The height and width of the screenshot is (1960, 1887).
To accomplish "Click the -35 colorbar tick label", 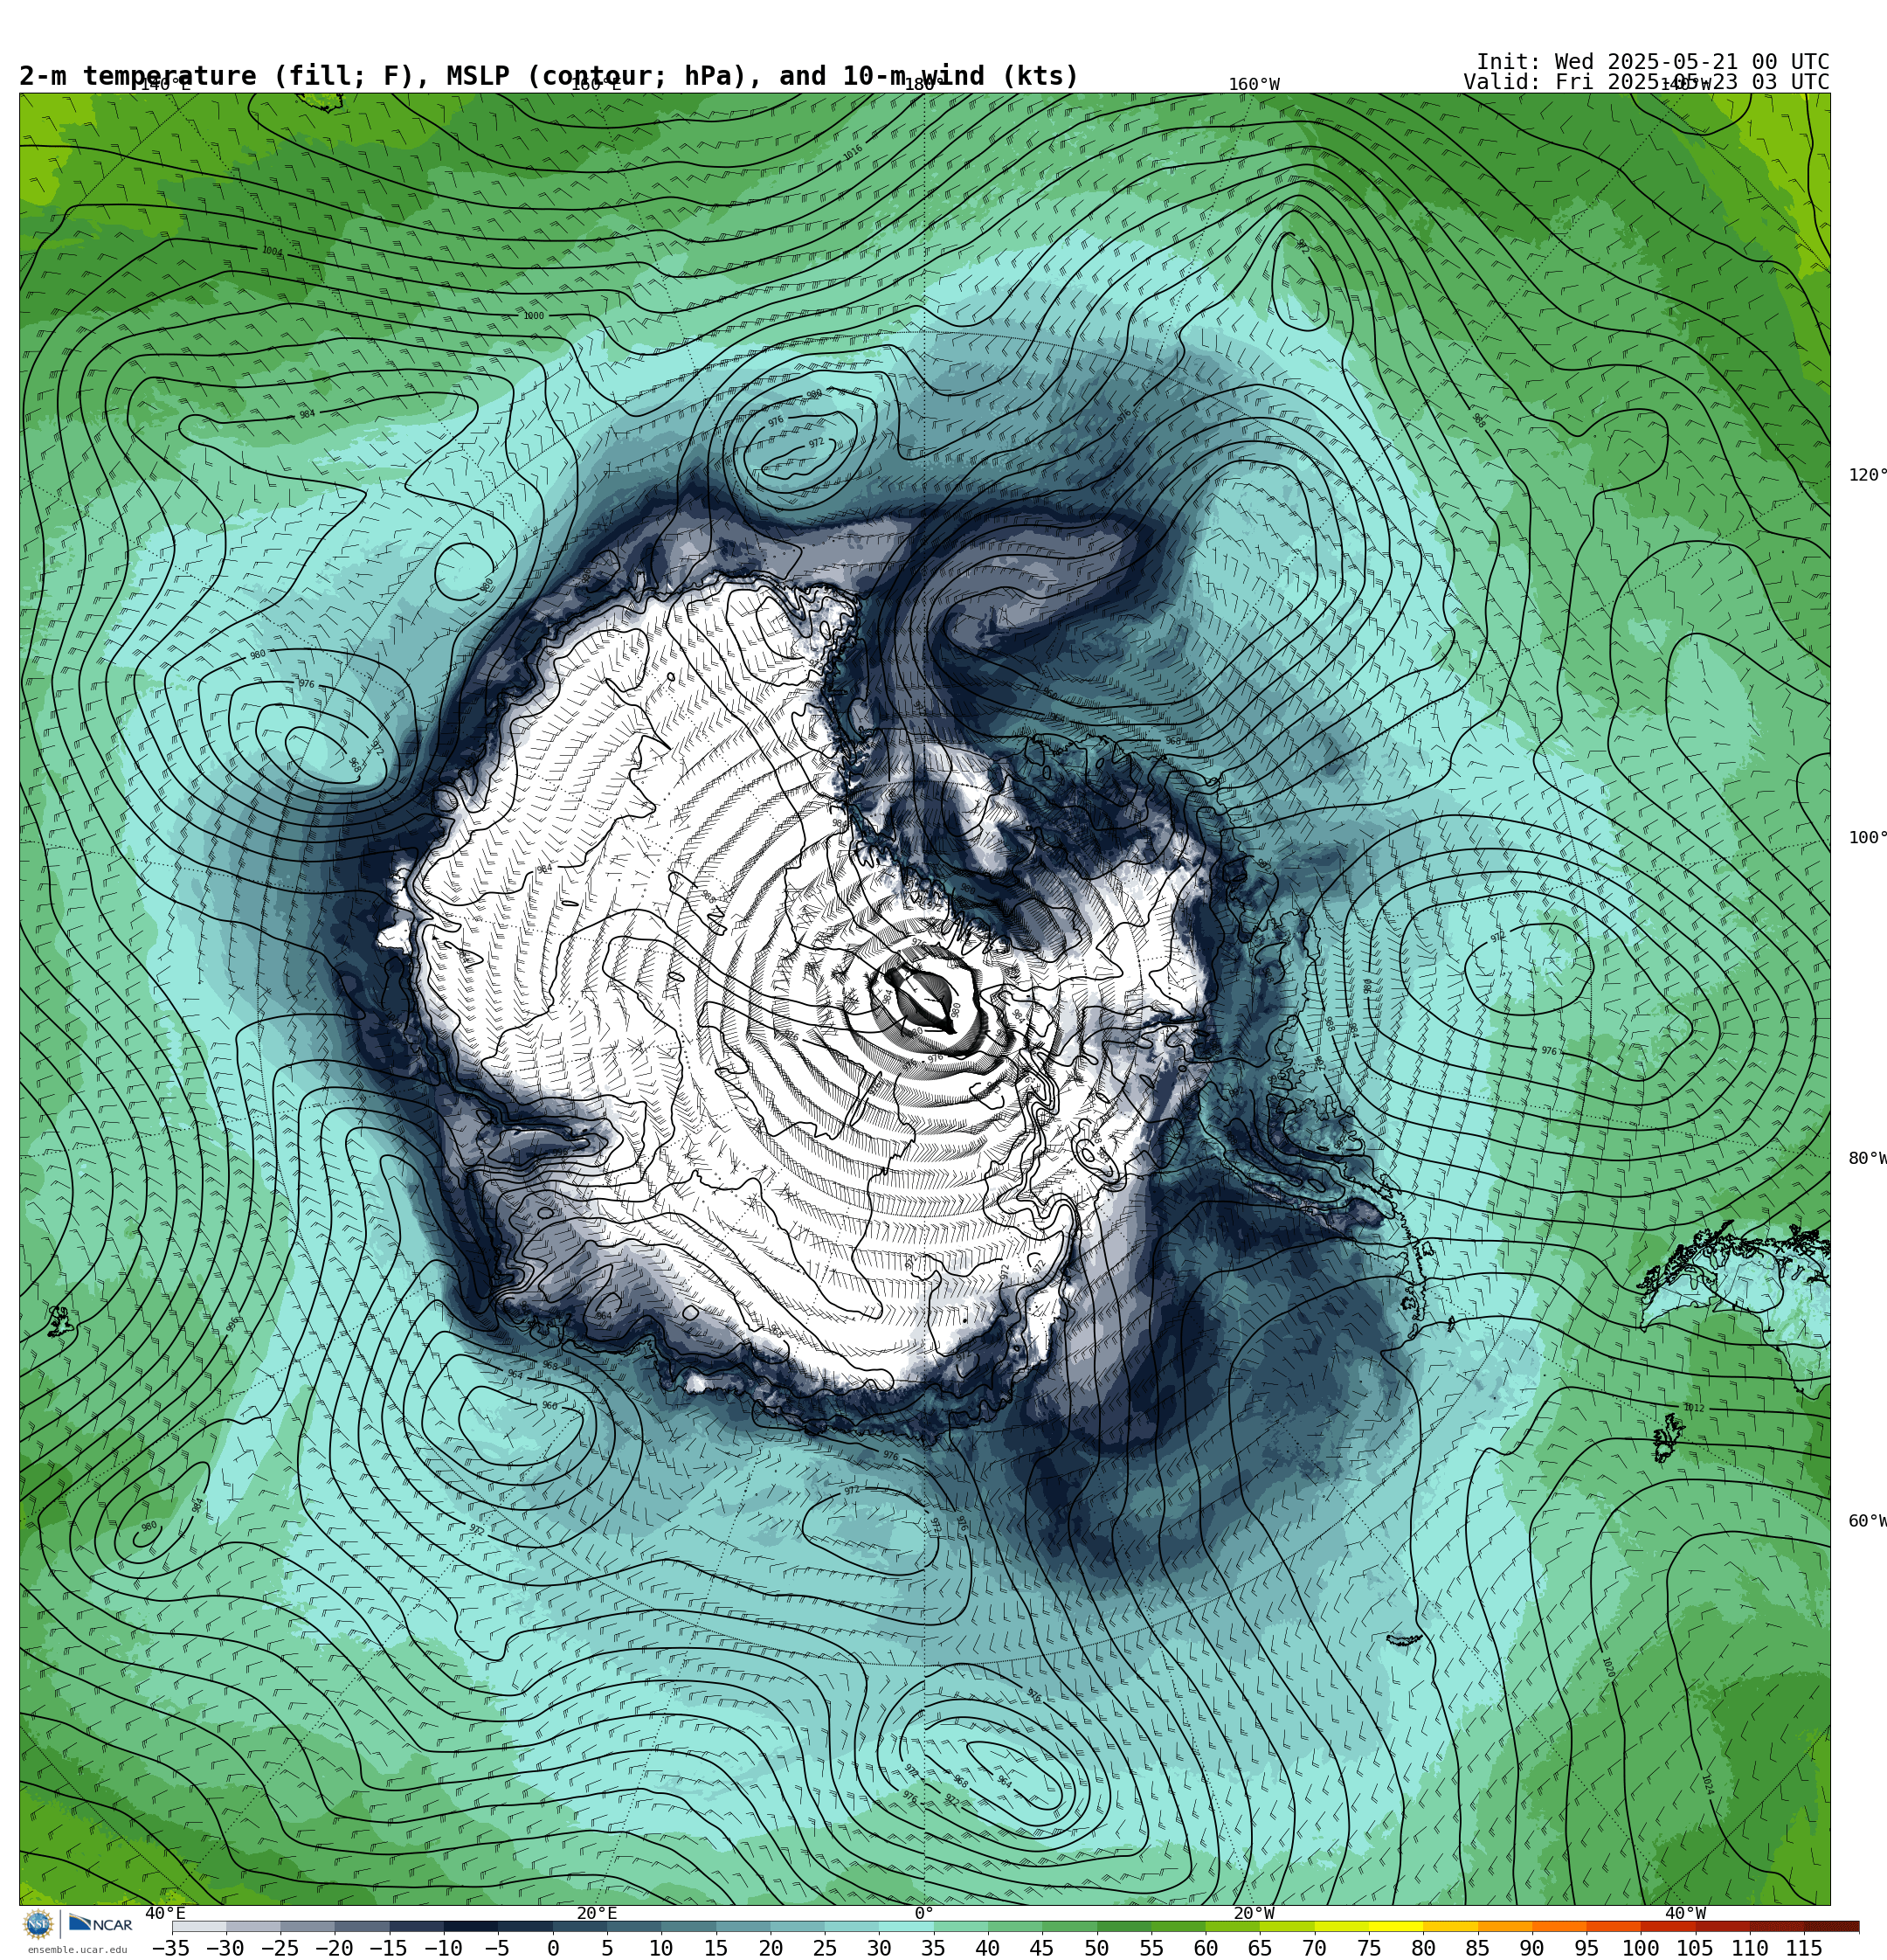I will pos(171,1949).
